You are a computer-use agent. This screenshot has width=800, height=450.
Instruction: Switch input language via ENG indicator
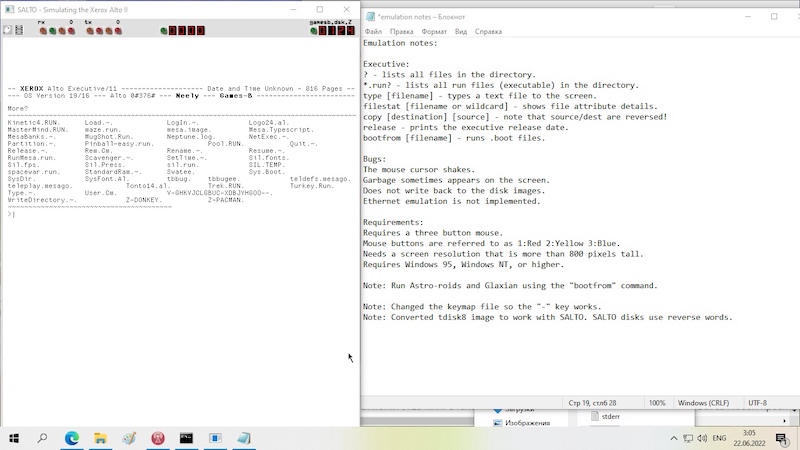pos(719,438)
